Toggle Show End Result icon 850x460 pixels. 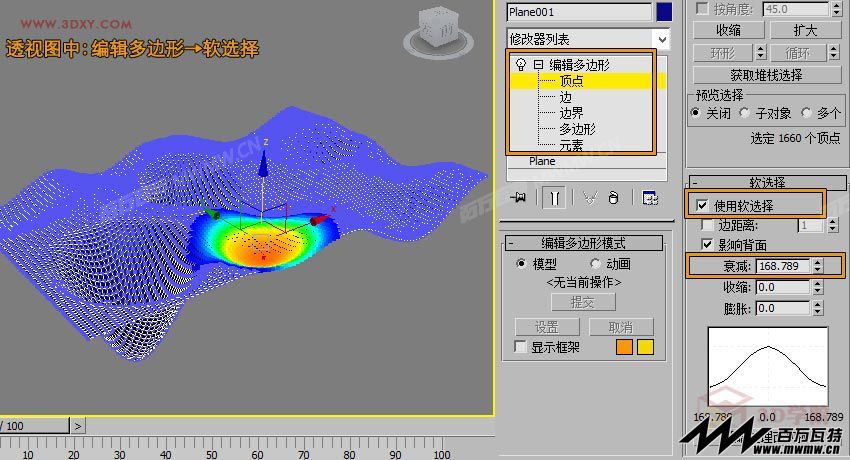tap(554, 198)
